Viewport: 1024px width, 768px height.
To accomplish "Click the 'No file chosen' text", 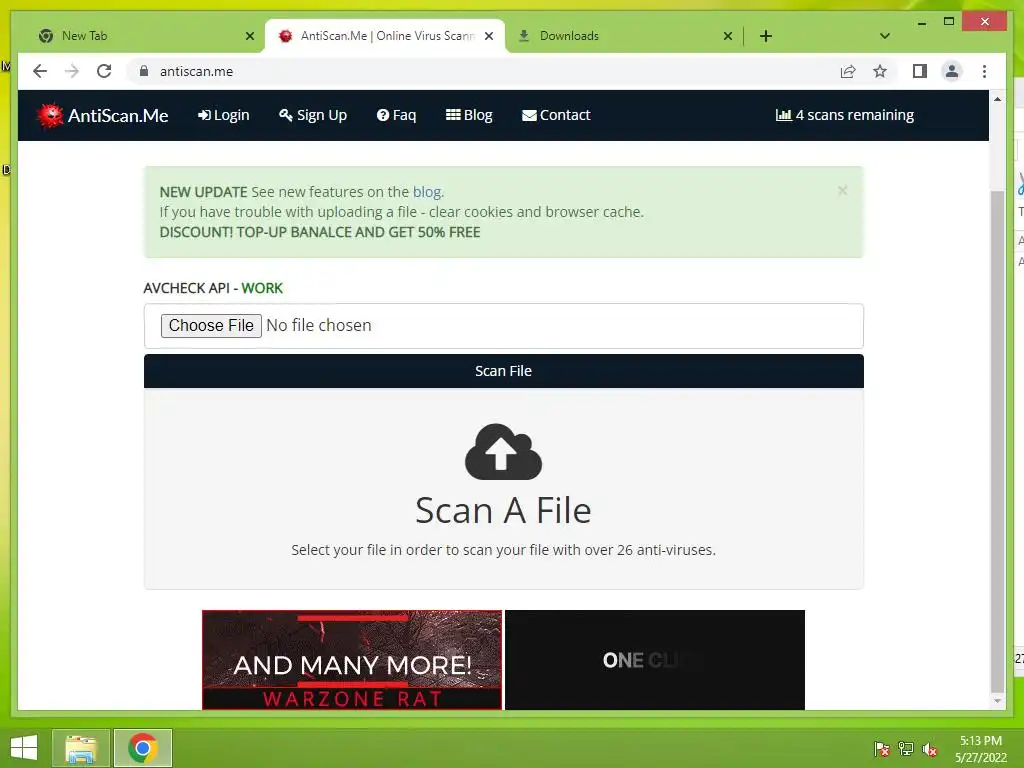I will click(319, 325).
